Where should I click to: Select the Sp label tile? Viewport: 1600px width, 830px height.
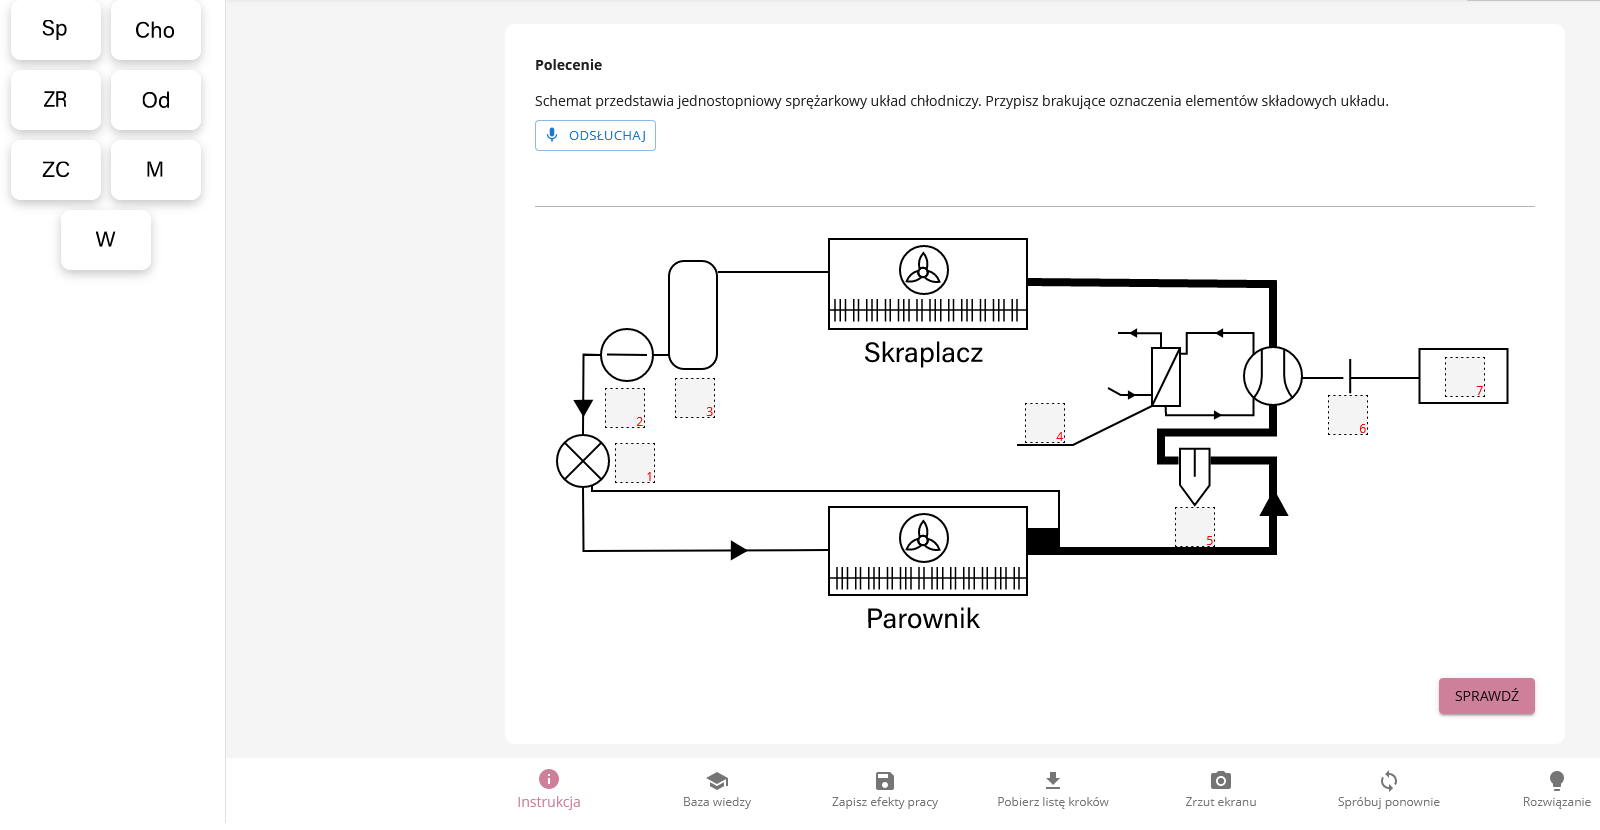(55, 30)
